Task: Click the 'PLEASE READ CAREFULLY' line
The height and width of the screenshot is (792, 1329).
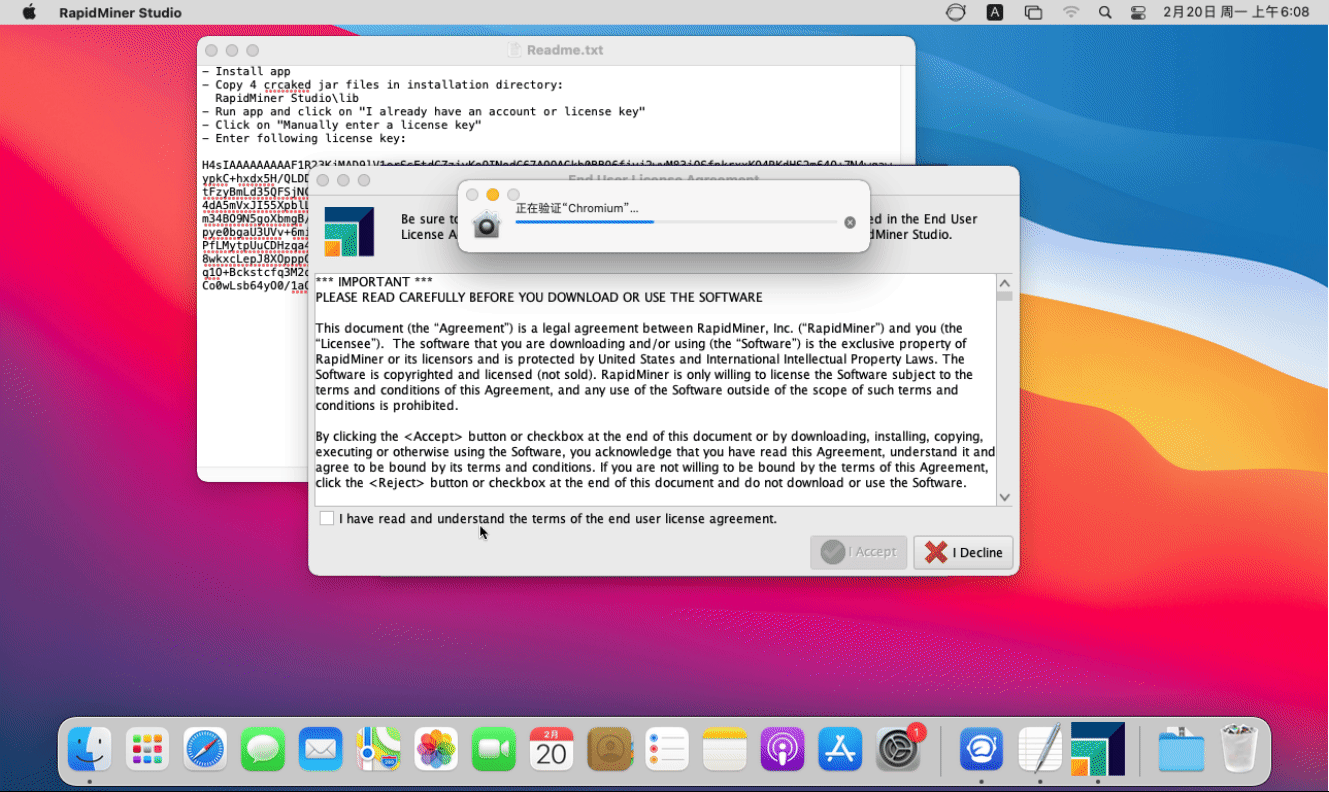Action: tap(539, 298)
